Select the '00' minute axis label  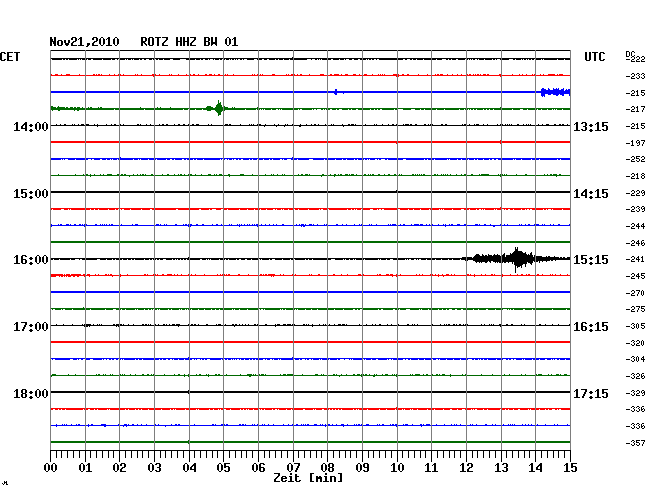pos(51,468)
